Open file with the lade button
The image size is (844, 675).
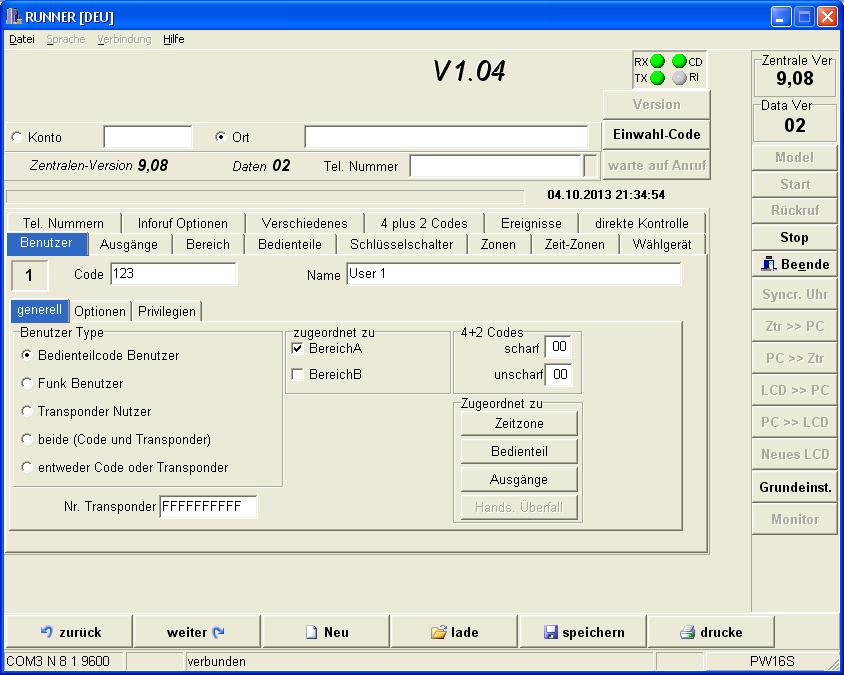(454, 632)
